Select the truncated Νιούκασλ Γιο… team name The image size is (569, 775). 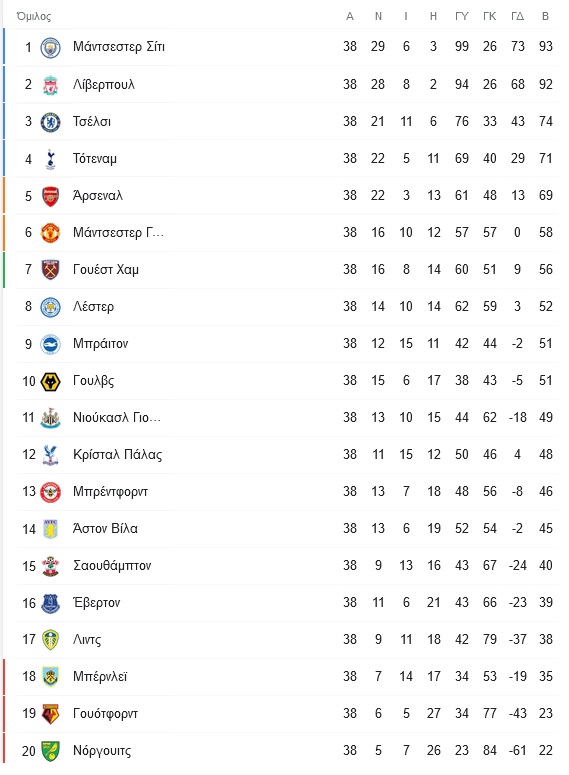tap(117, 417)
